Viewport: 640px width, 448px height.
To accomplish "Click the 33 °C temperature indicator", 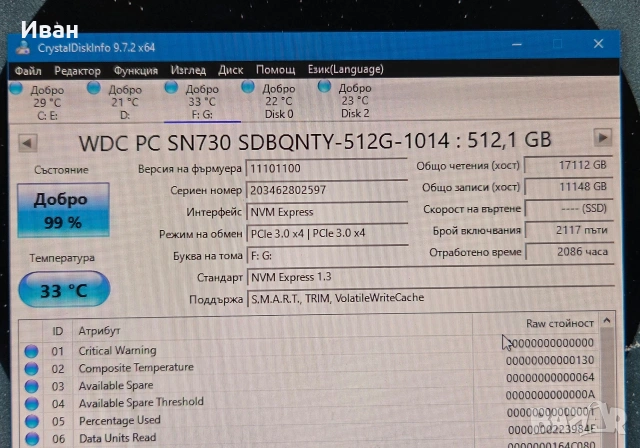I will (64, 290).
